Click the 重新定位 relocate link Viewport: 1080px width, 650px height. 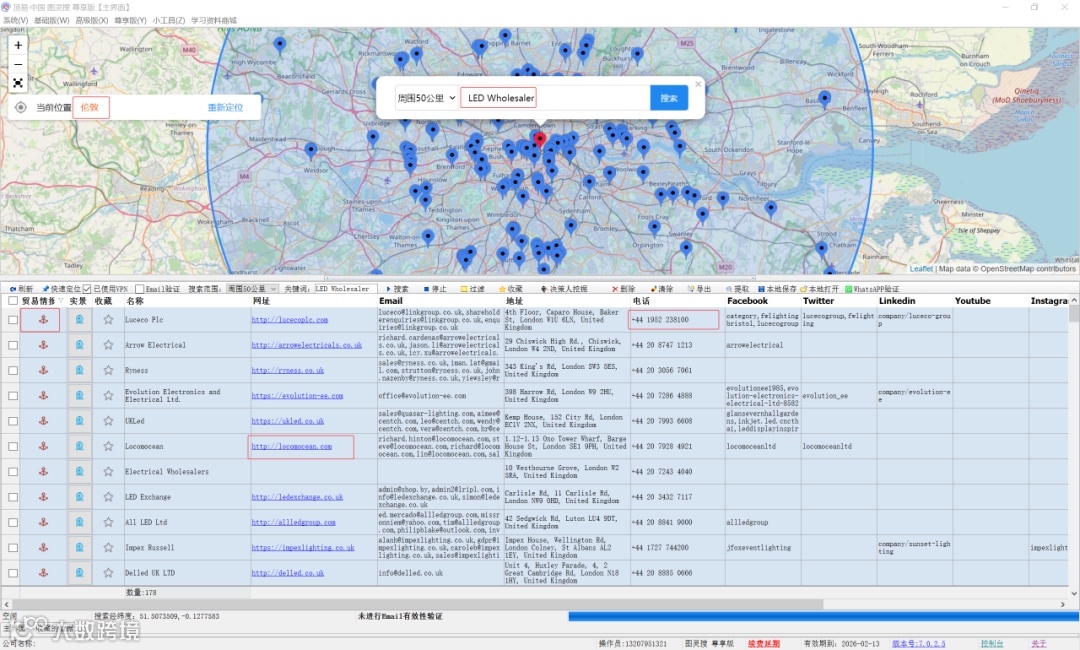pos(225,107)
